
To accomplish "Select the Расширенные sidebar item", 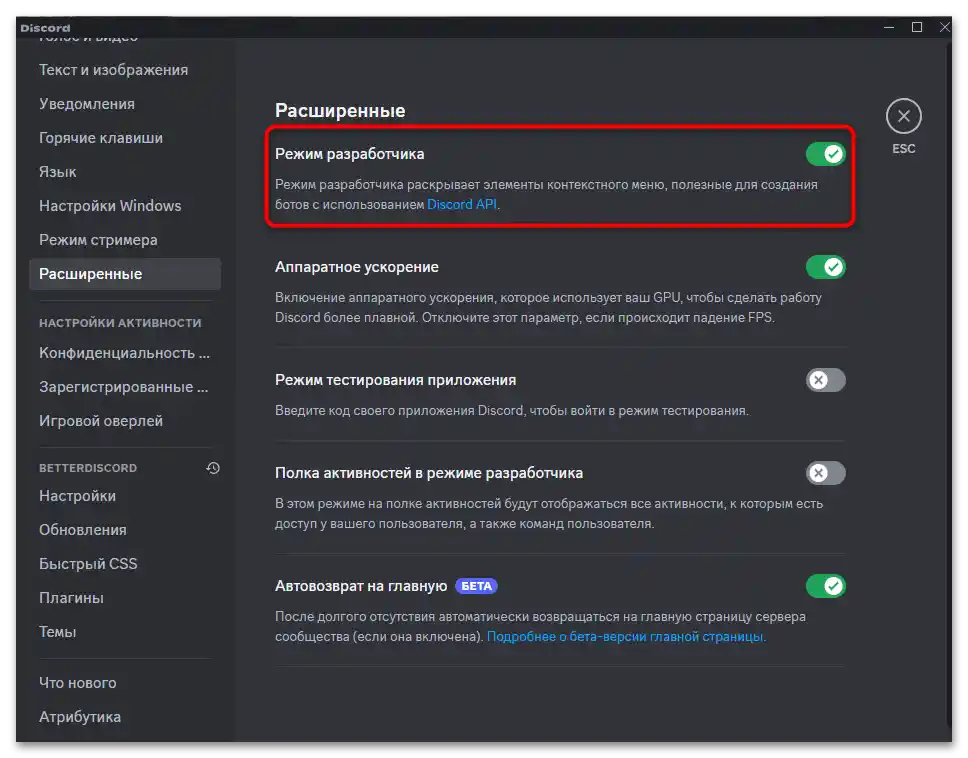I will pyautogui.click(x=125, y=273).
